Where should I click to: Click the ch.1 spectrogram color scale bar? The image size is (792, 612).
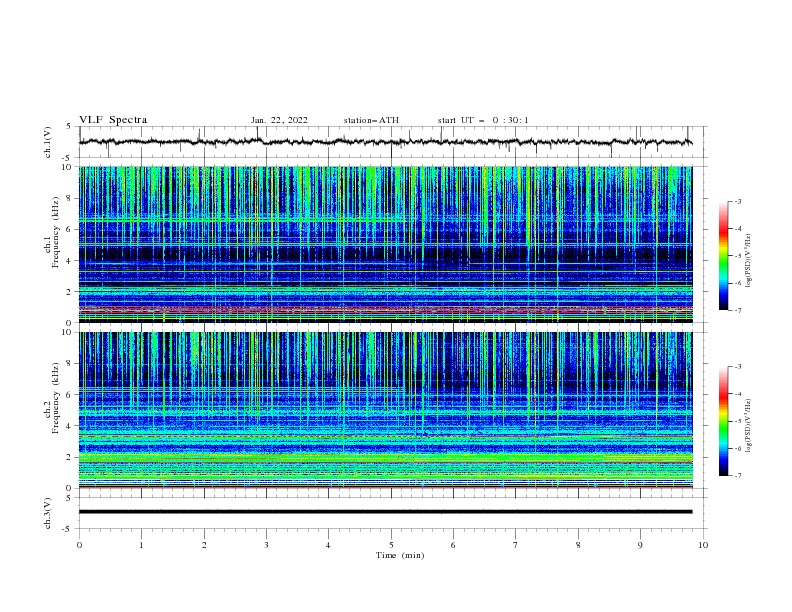(x=724, y=256)
